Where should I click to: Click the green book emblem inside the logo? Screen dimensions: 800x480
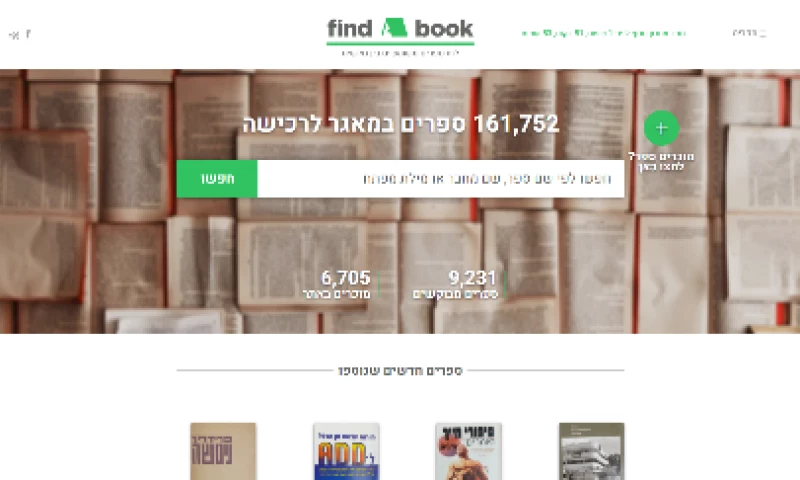pos(394,28)
